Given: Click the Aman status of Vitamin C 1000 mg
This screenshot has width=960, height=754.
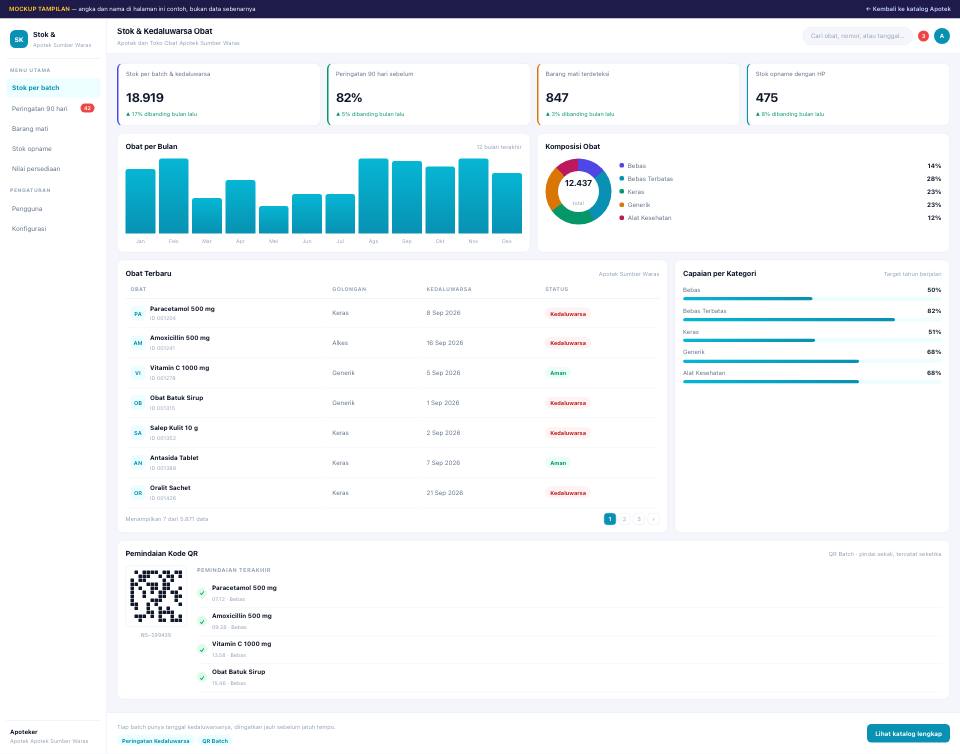Looking at the screenshot, I should [x=558, y=373].
